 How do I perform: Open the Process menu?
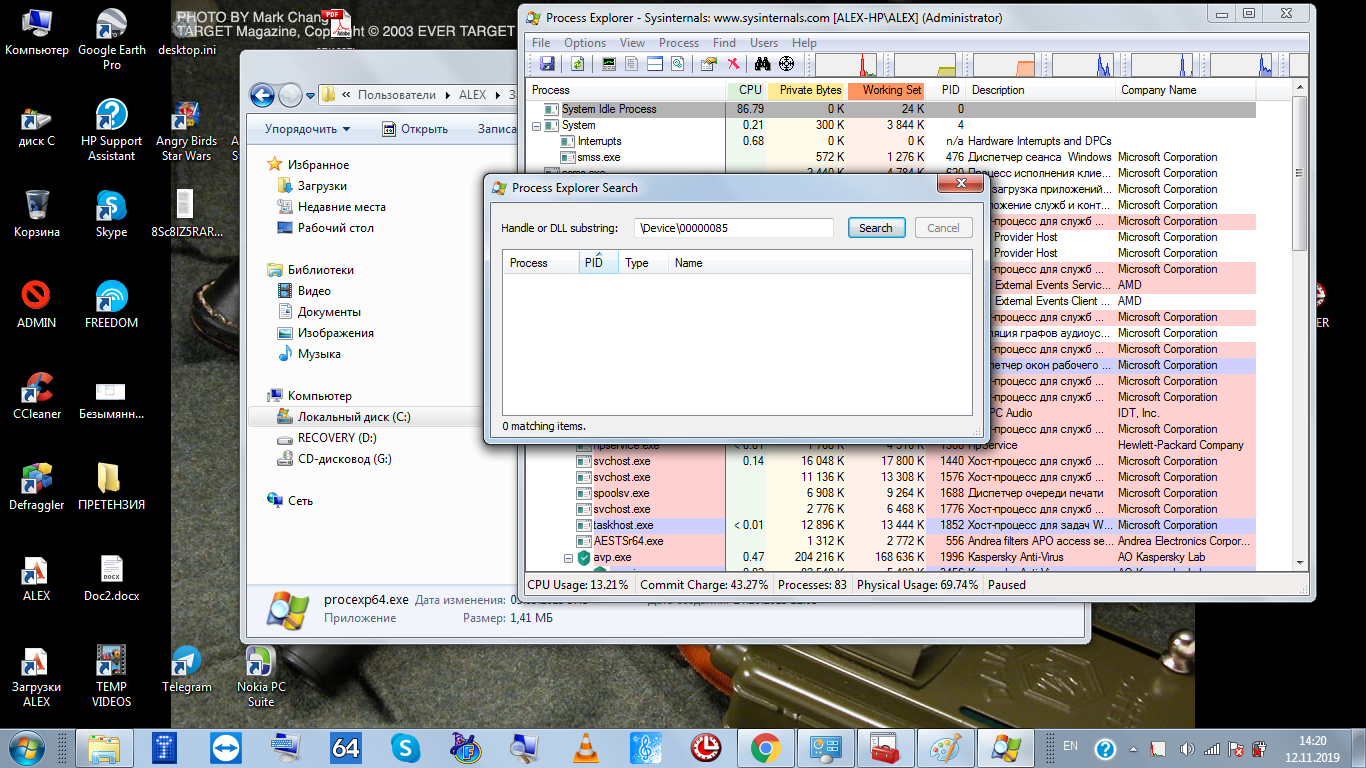tap(679, 43)
